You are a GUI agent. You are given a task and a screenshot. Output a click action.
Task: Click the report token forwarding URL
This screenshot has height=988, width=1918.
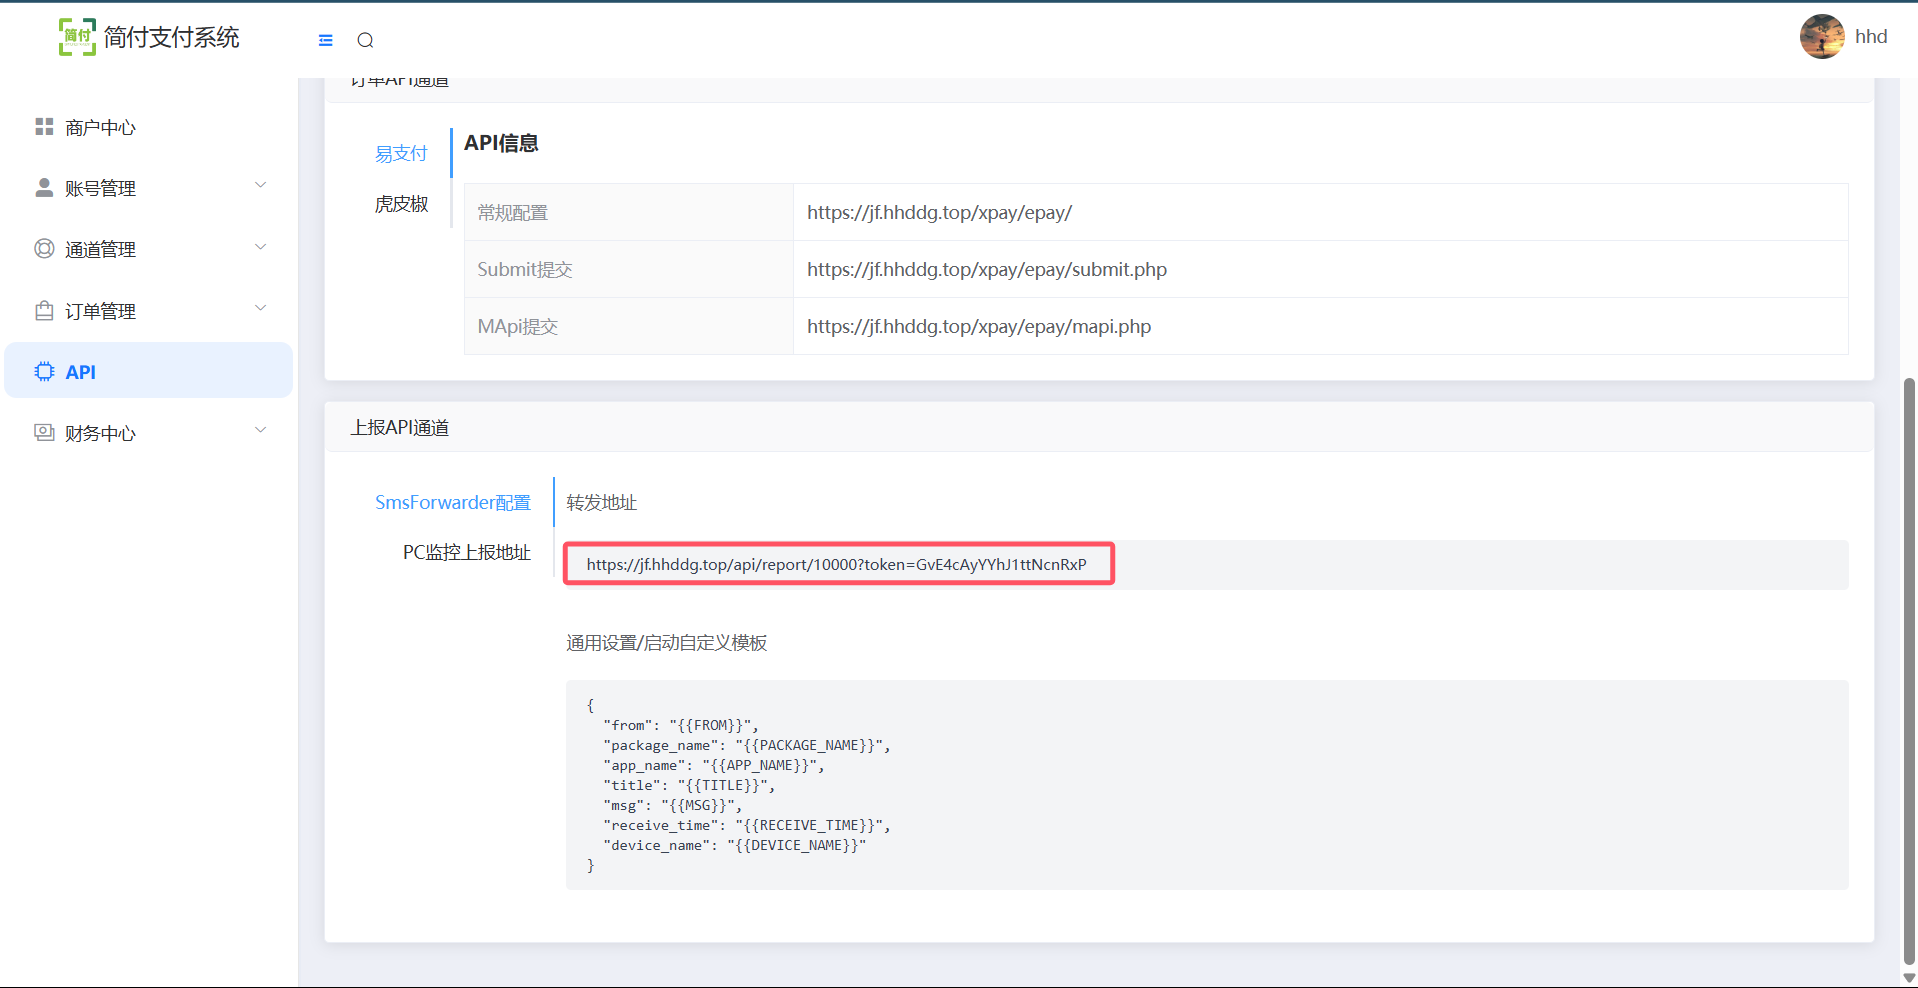[836, 565]
